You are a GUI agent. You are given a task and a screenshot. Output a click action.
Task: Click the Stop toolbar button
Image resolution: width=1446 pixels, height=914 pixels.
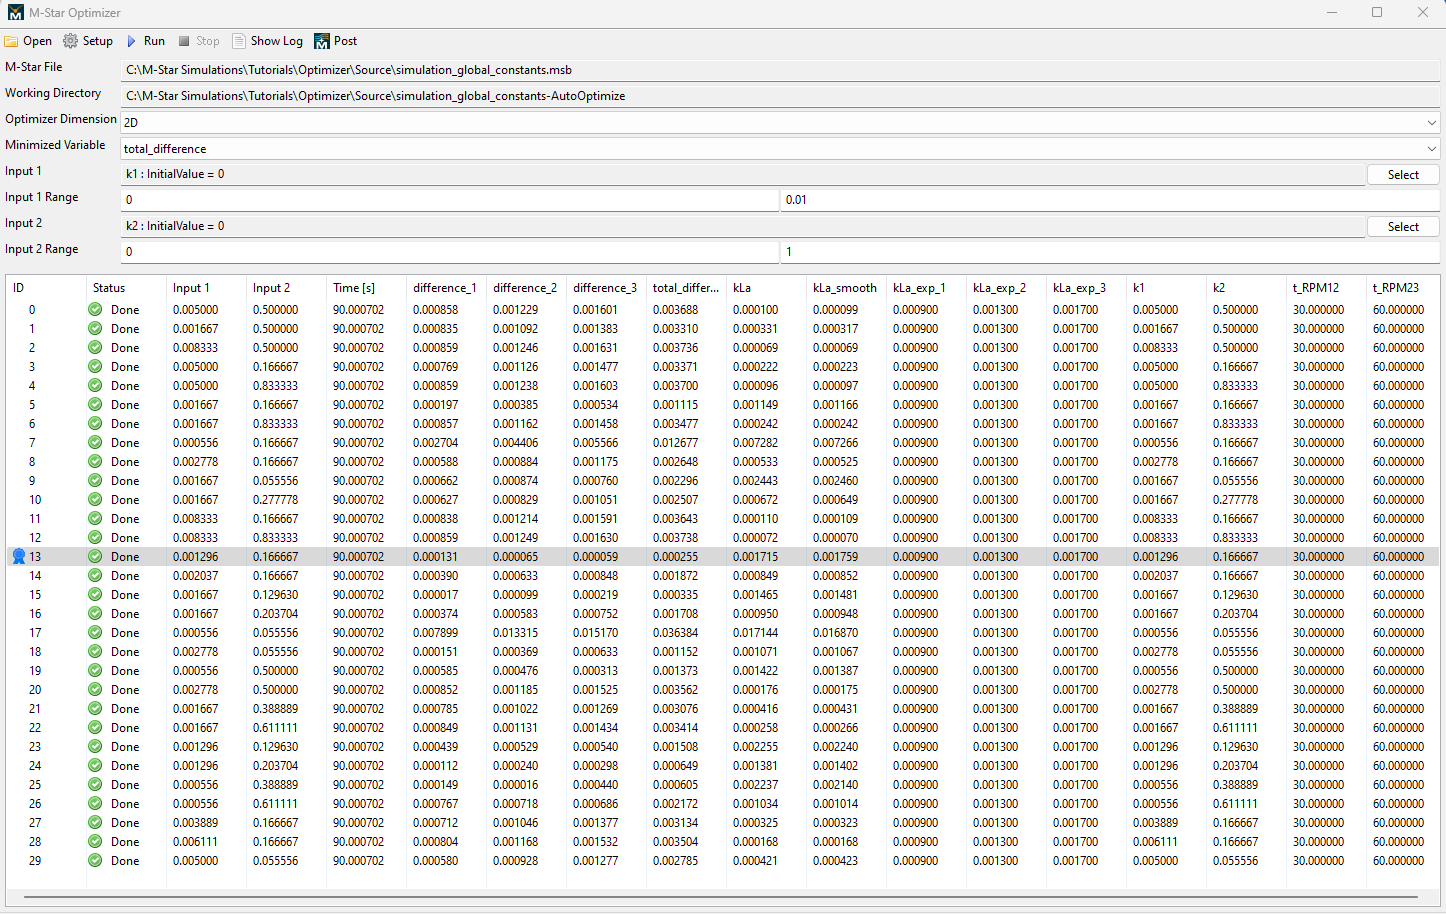(199, 41)
